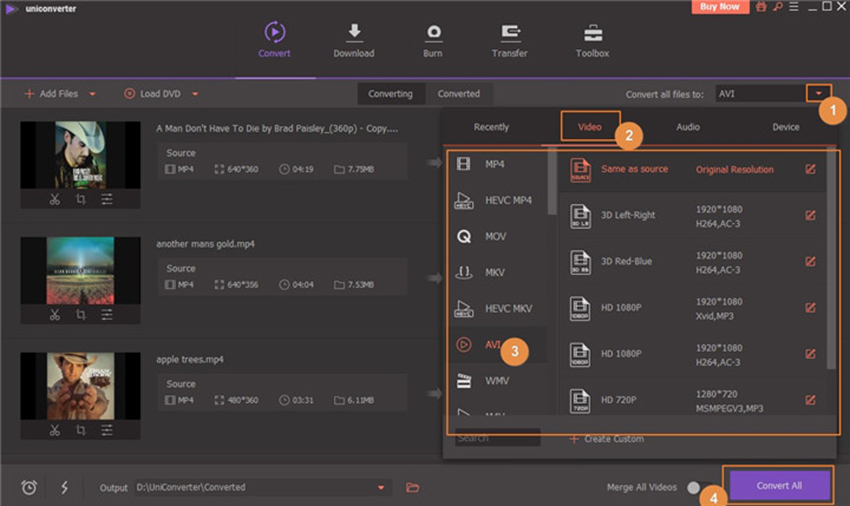Open the hamburger menu in title bar
The image size is (850, 506).
(794, 7)
